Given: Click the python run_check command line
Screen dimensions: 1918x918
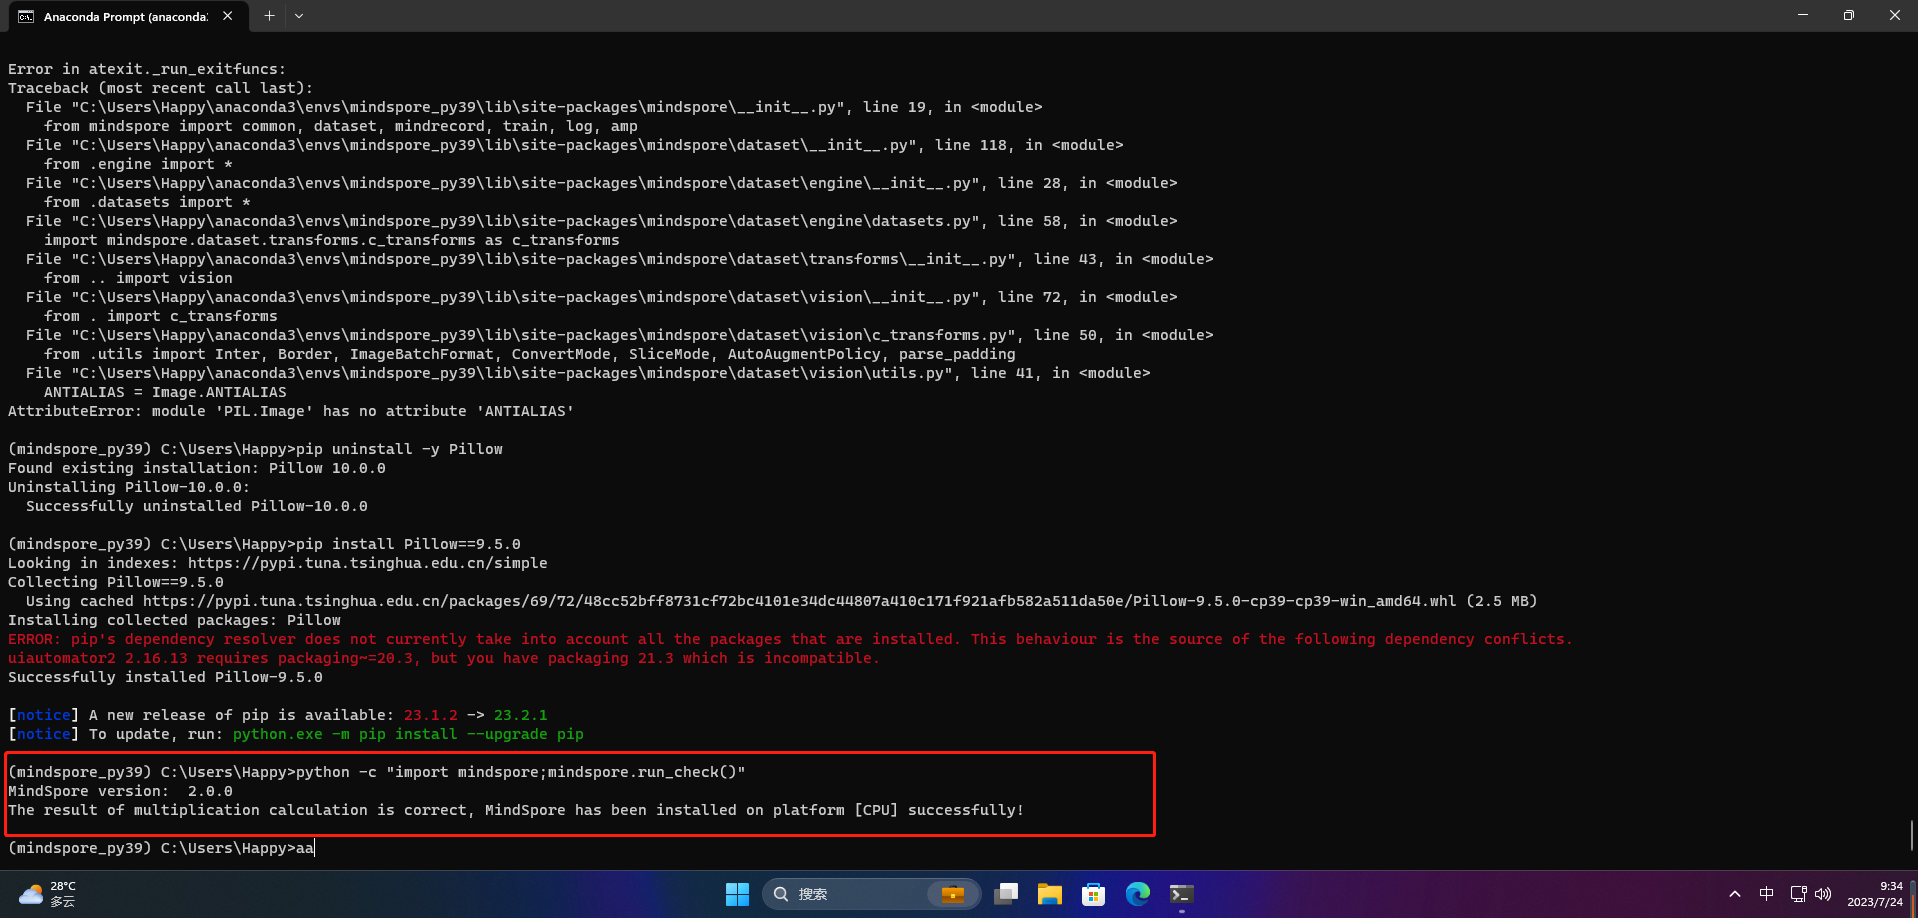Looking at the screenshot, I should pyautogui.click(x=377, y=772).
